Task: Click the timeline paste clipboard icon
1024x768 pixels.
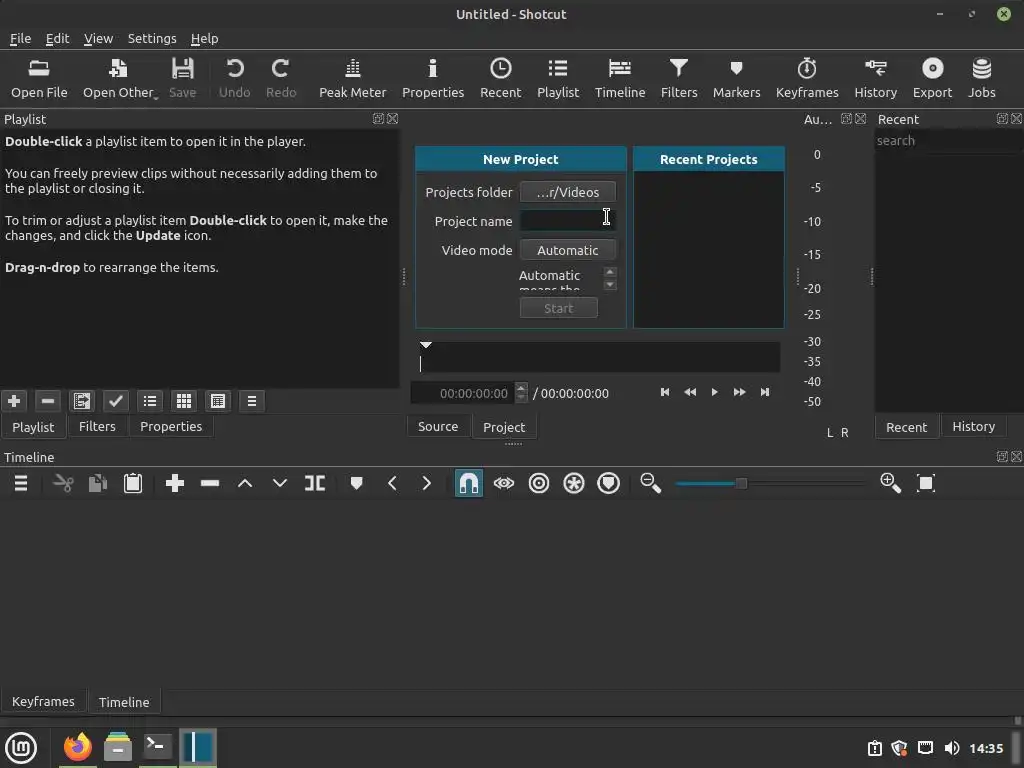Action: coord(133,483)
